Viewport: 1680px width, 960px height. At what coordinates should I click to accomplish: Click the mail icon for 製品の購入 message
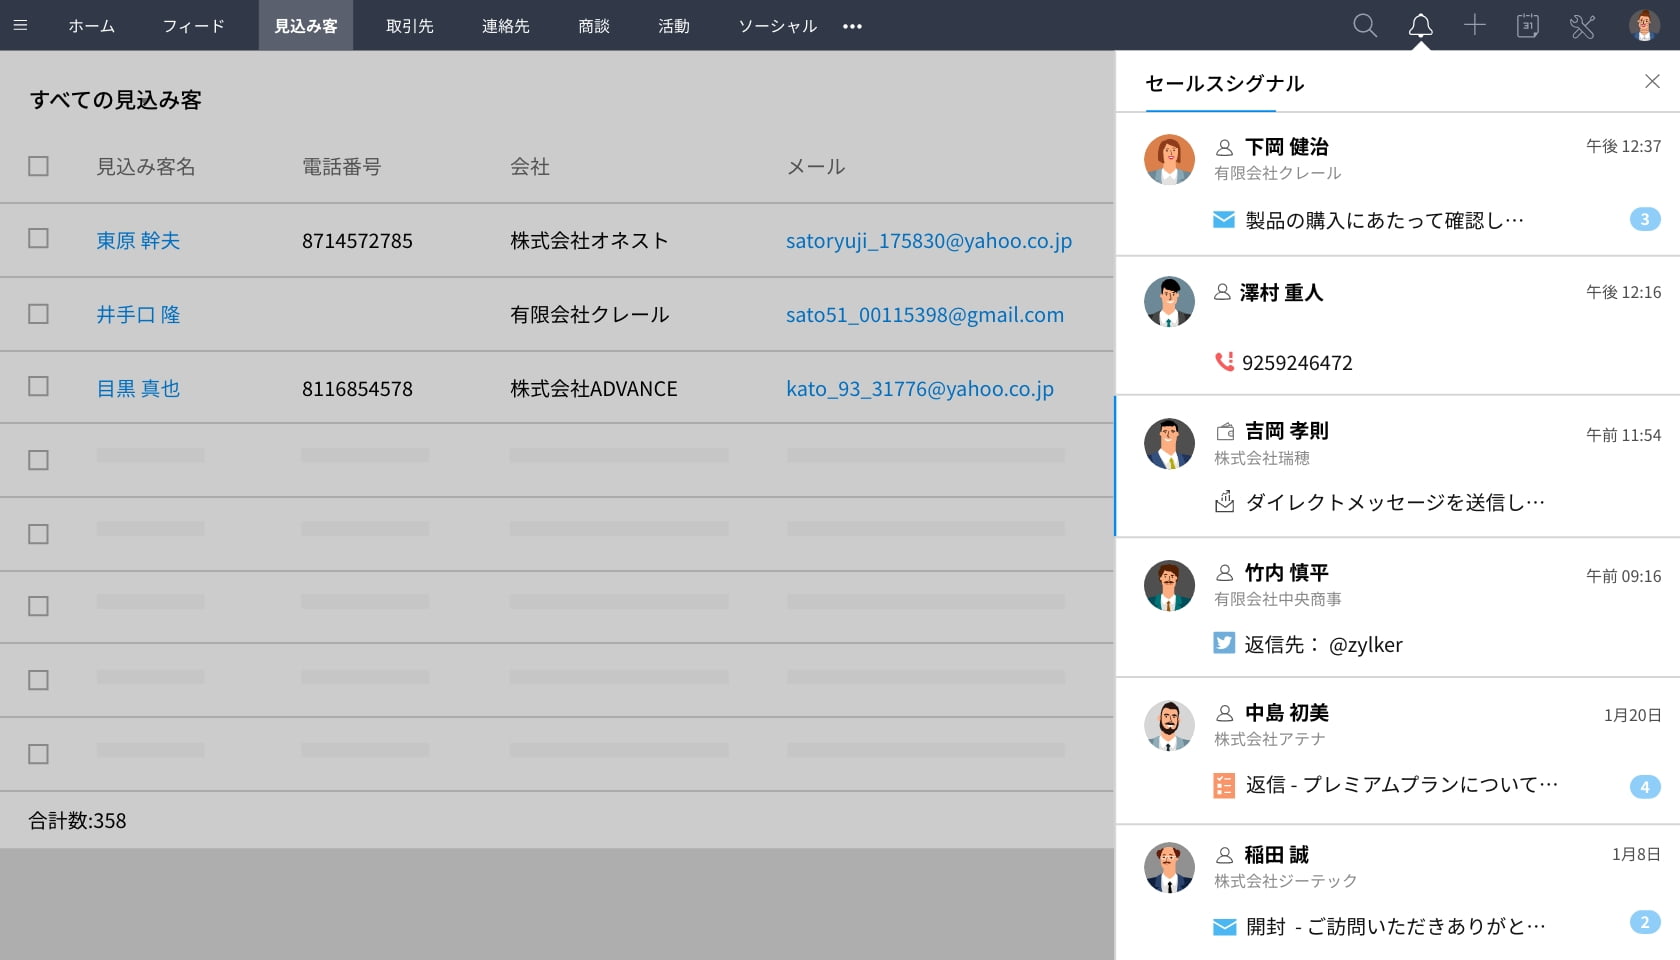tap(1224, 220)
